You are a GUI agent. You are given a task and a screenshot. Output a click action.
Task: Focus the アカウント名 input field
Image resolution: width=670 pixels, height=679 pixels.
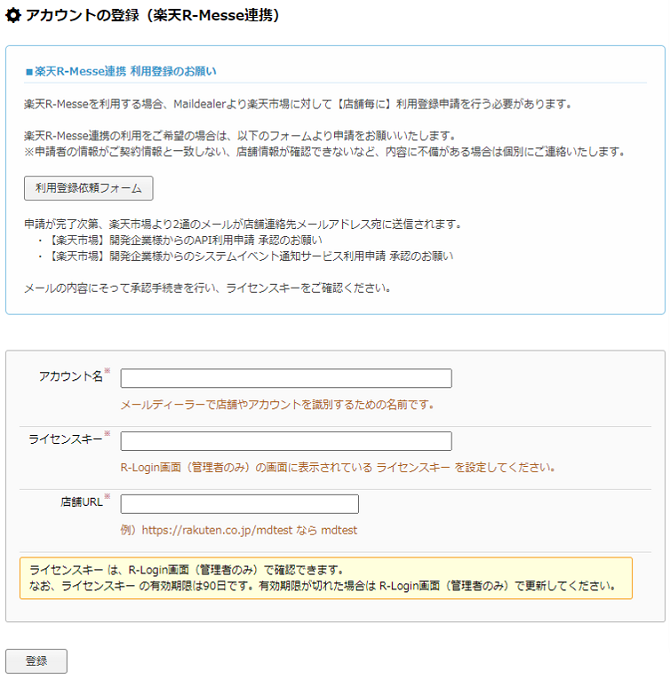(286, 378)
